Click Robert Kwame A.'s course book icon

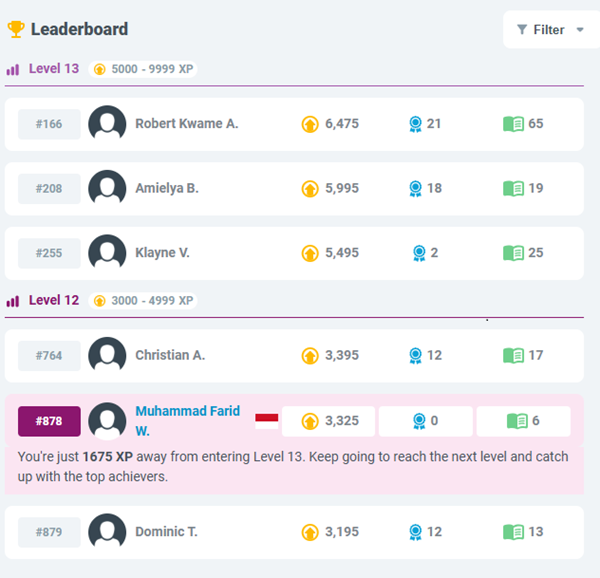click(x=513, y=124)
